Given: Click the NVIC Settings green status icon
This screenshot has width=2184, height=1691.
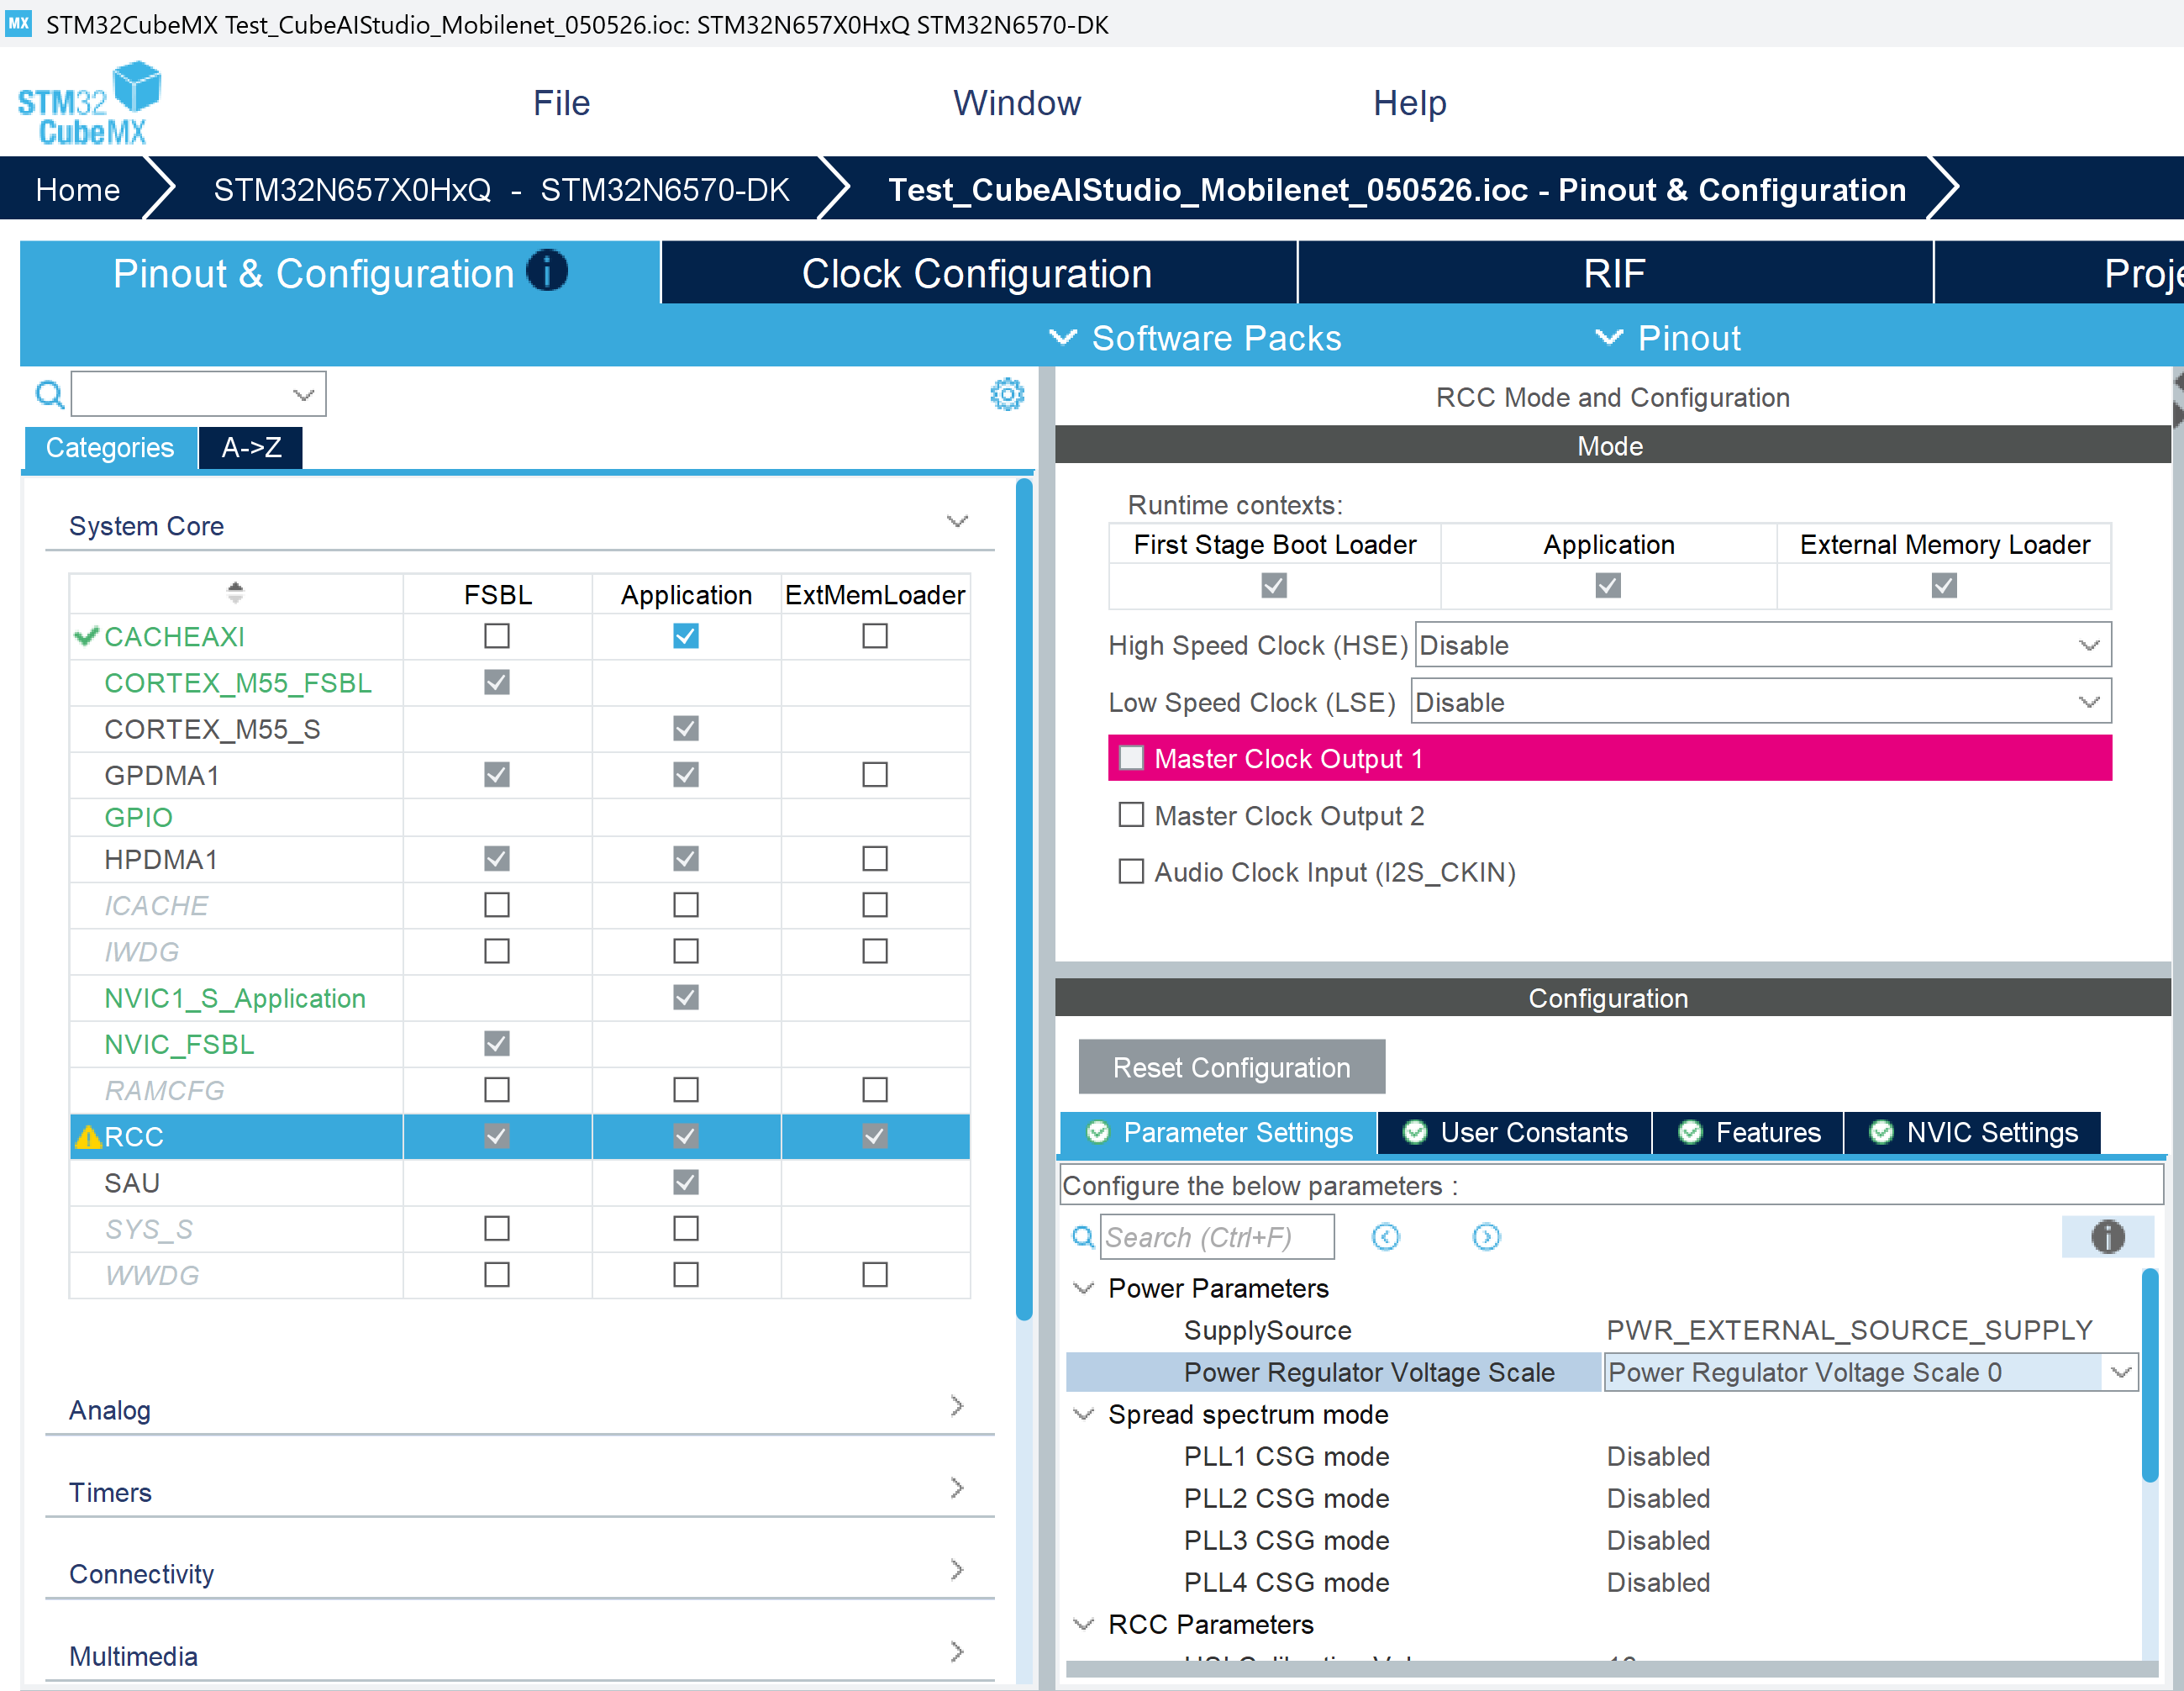Looking at the screenshot, I should point(1881,1132).
